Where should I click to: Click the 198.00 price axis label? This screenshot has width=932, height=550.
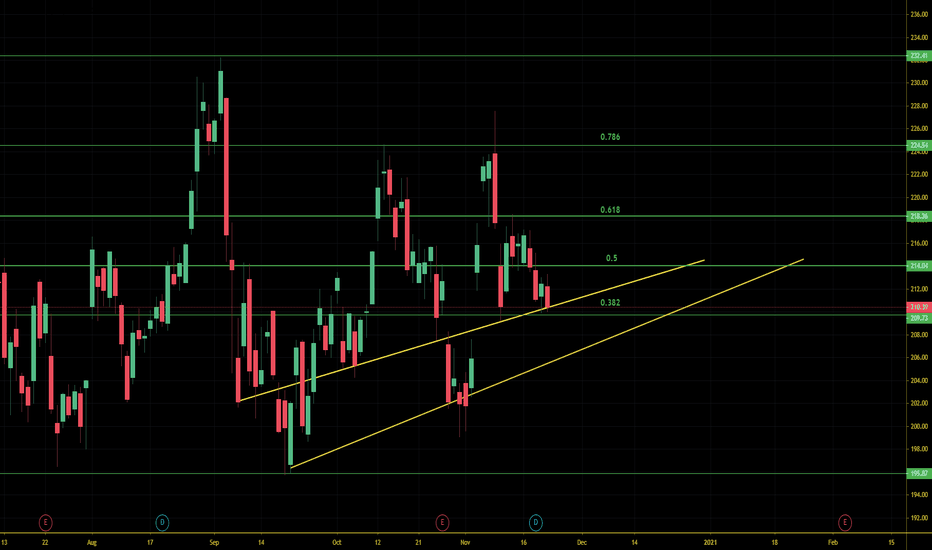click(x=919, y=450)
